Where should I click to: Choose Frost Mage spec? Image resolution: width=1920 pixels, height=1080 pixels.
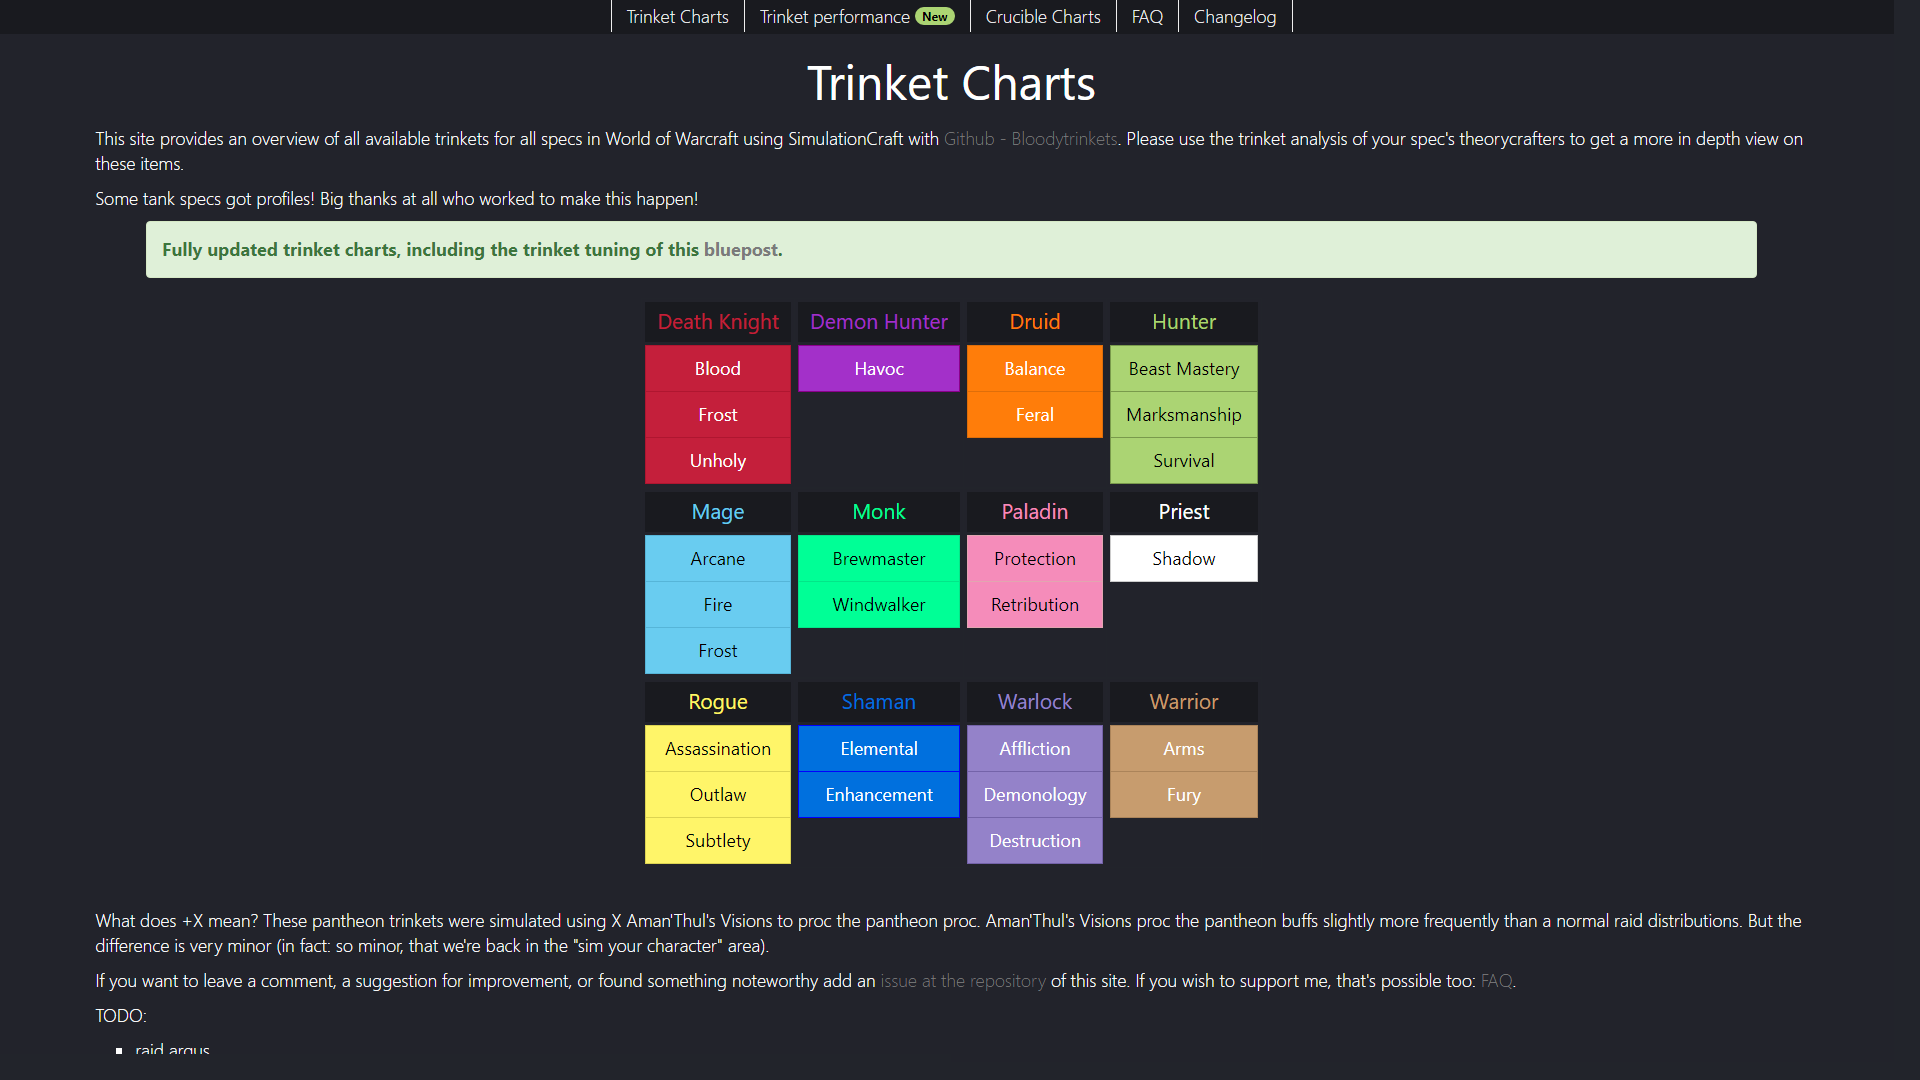pyautogui.click(x=718, y=651)
